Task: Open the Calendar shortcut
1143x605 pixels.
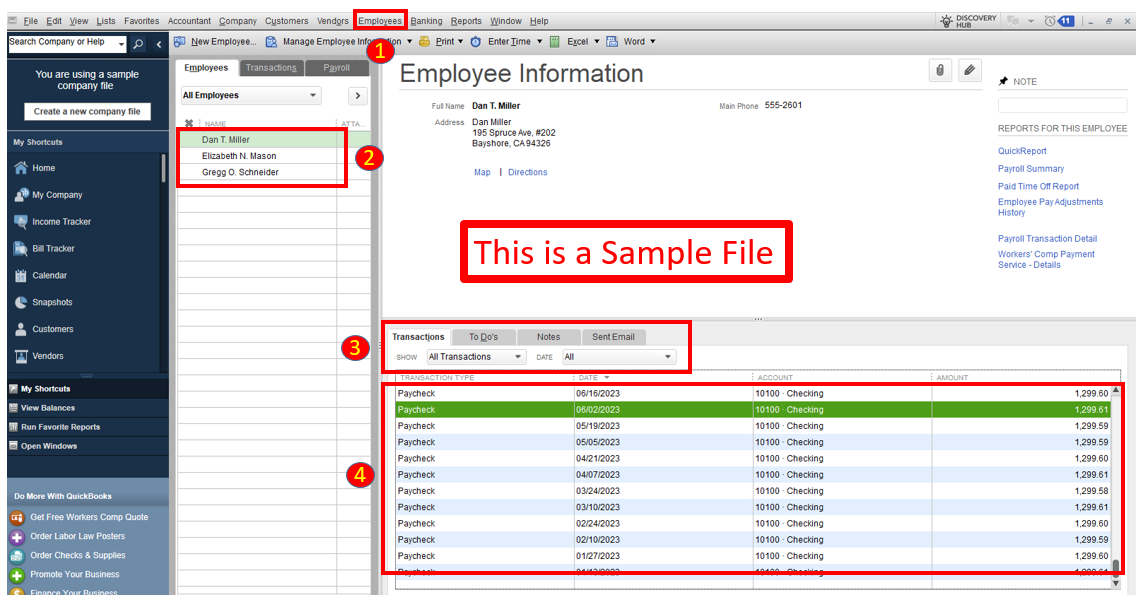Action: click(x=40, y=276)
